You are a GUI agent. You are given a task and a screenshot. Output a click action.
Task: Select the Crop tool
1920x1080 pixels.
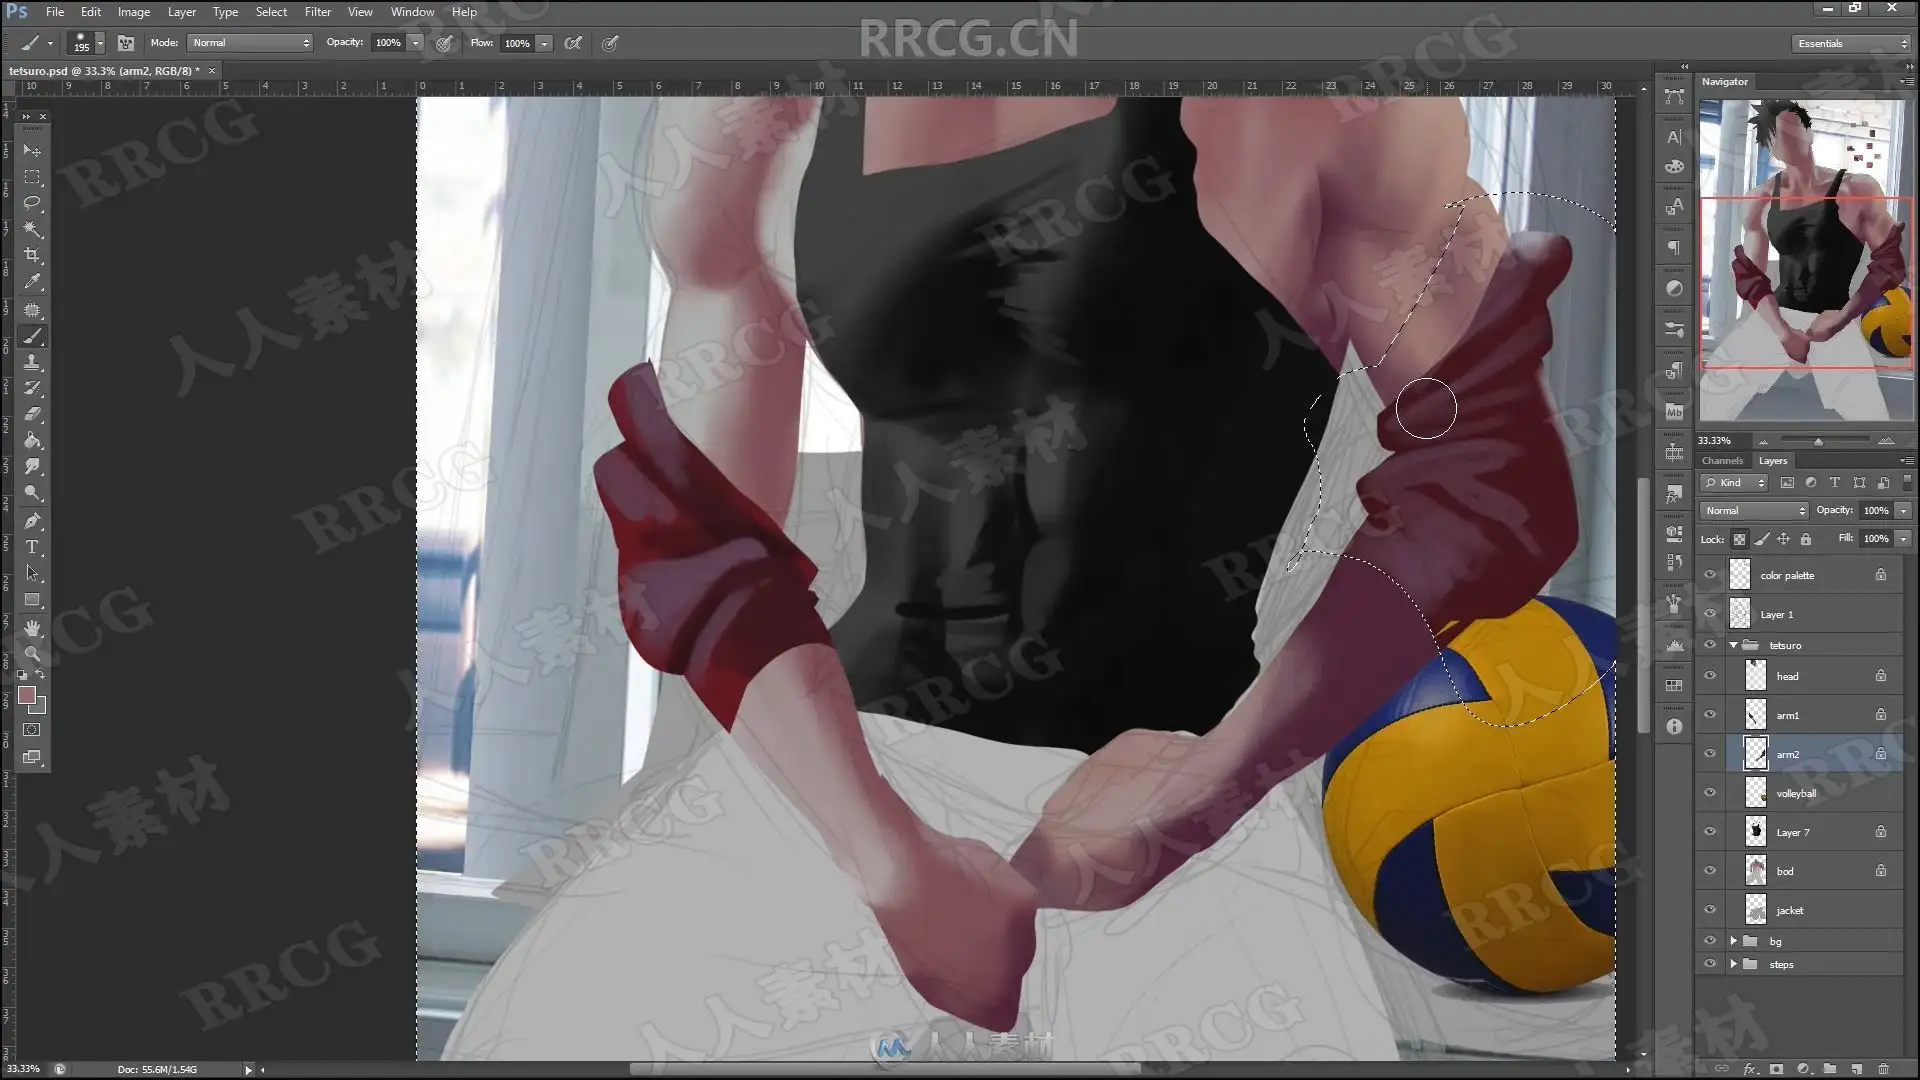(32, 256)
